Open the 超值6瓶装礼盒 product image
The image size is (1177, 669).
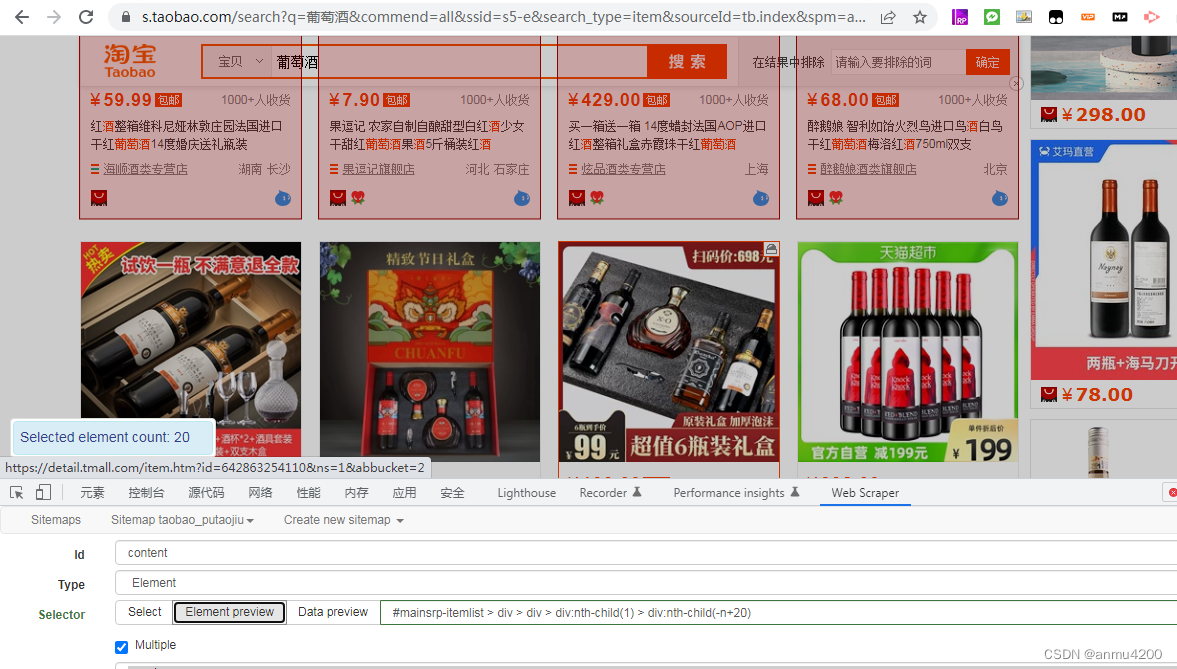point(669,352)
